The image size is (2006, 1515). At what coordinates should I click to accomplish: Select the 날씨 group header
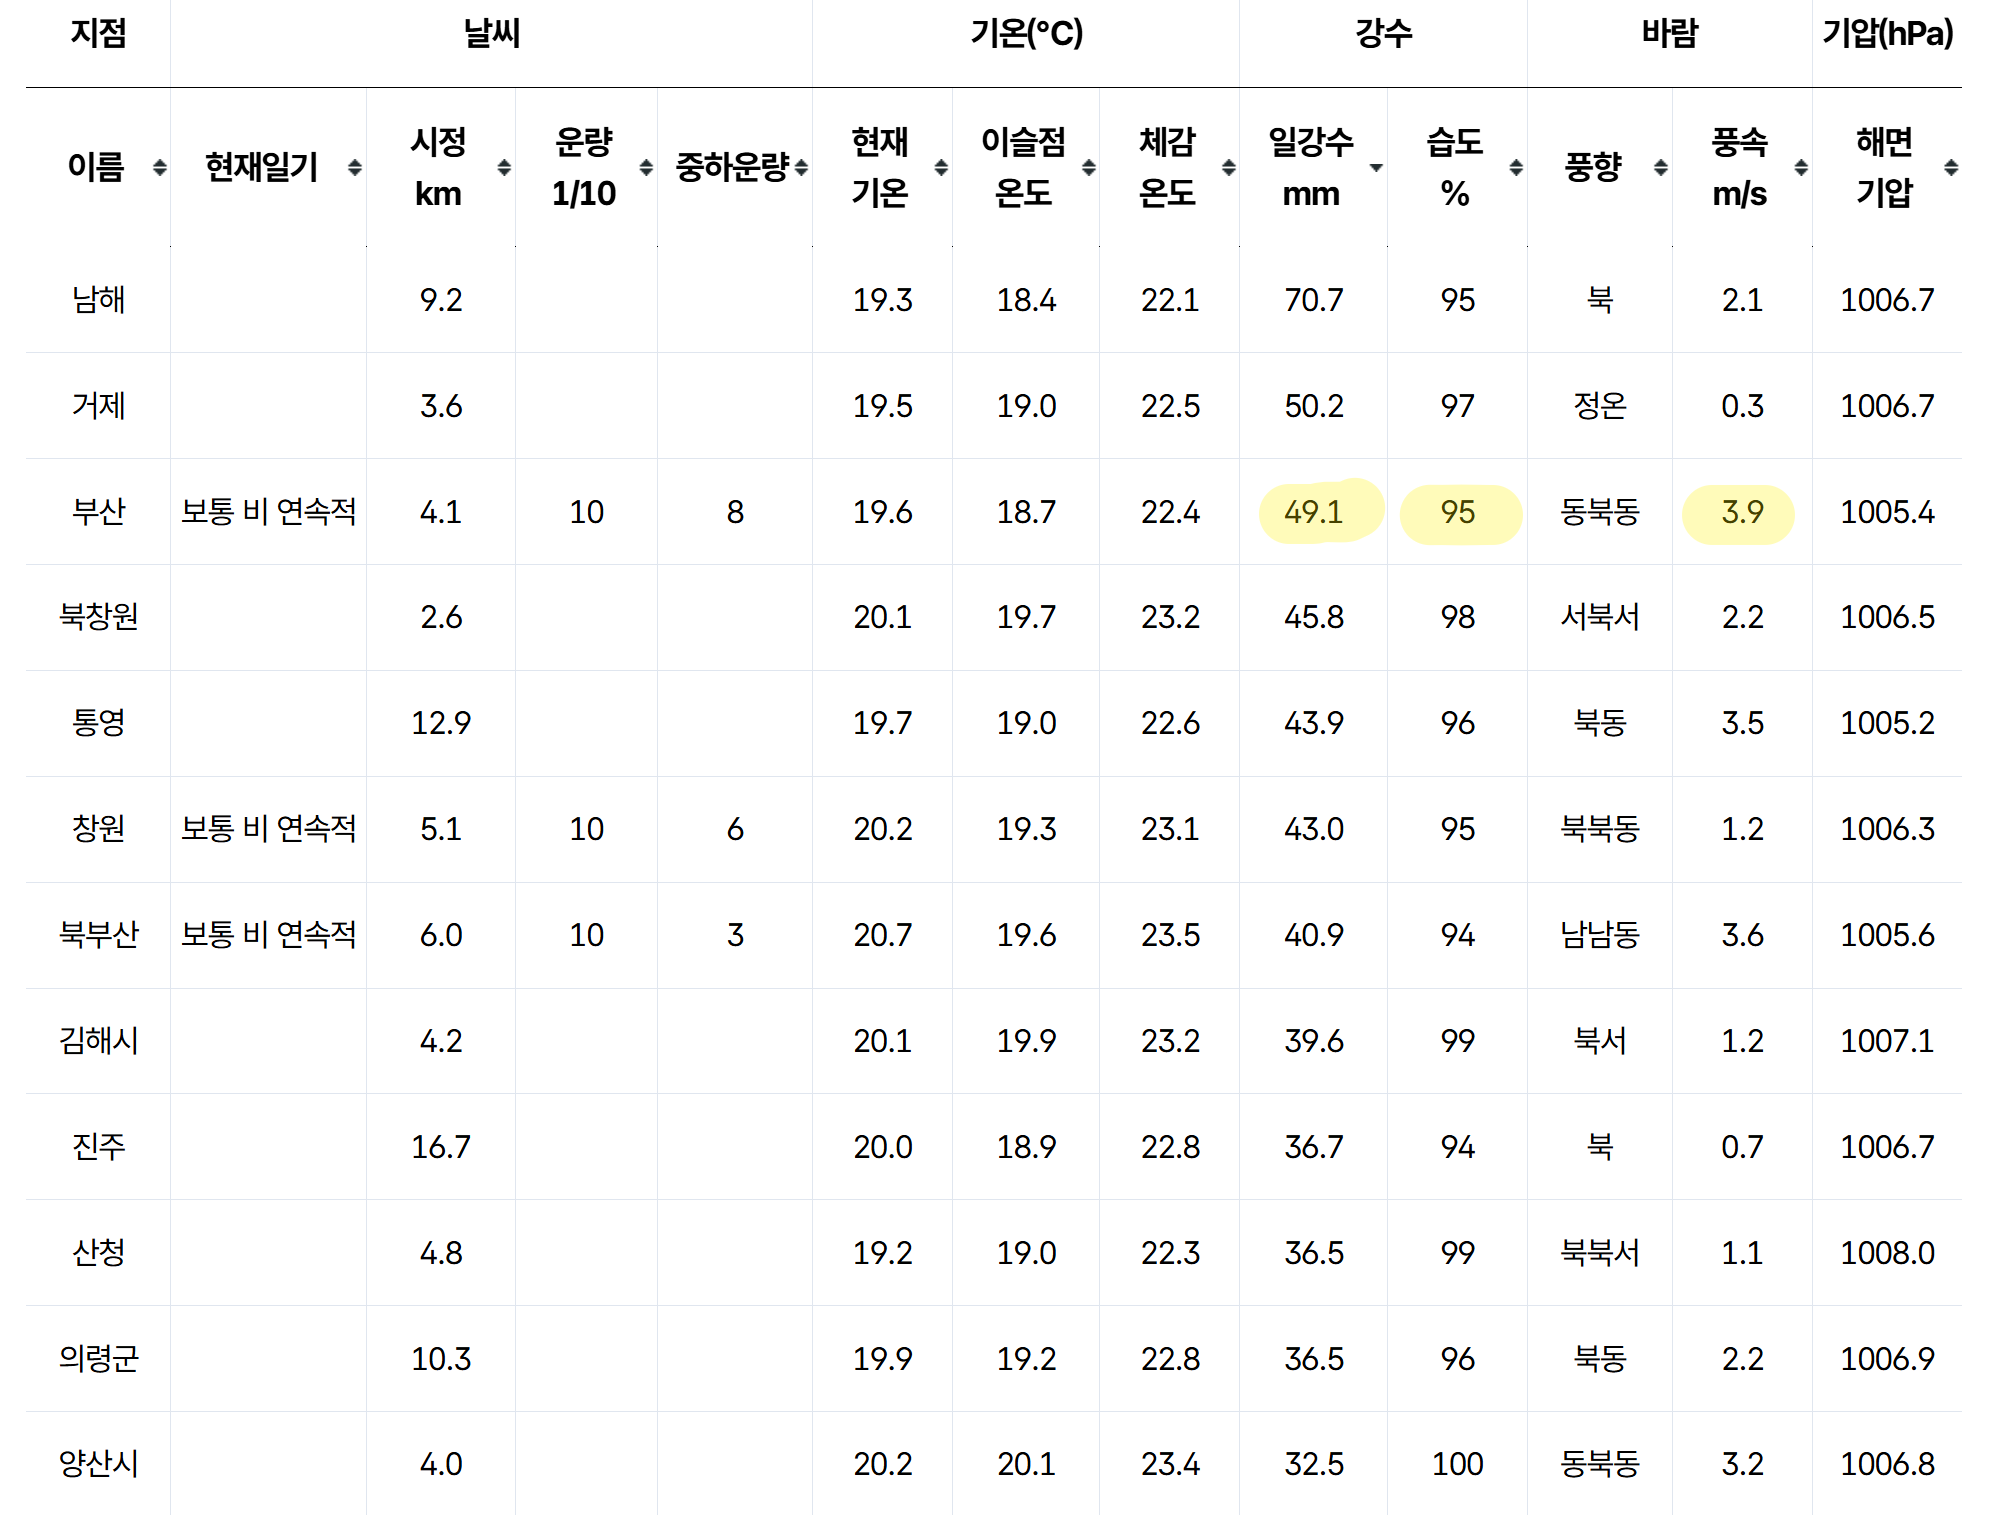click(492, 34)
